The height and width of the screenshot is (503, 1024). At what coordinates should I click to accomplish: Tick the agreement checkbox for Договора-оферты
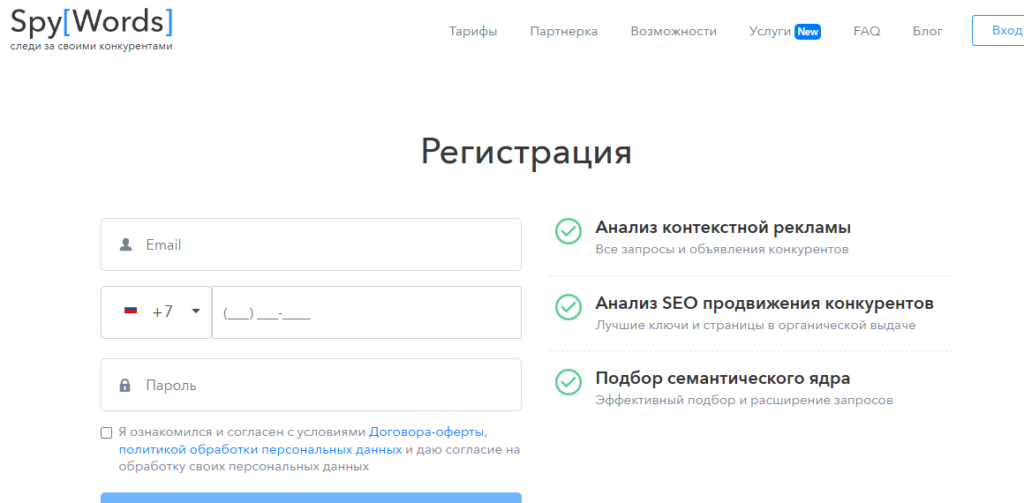106,433
